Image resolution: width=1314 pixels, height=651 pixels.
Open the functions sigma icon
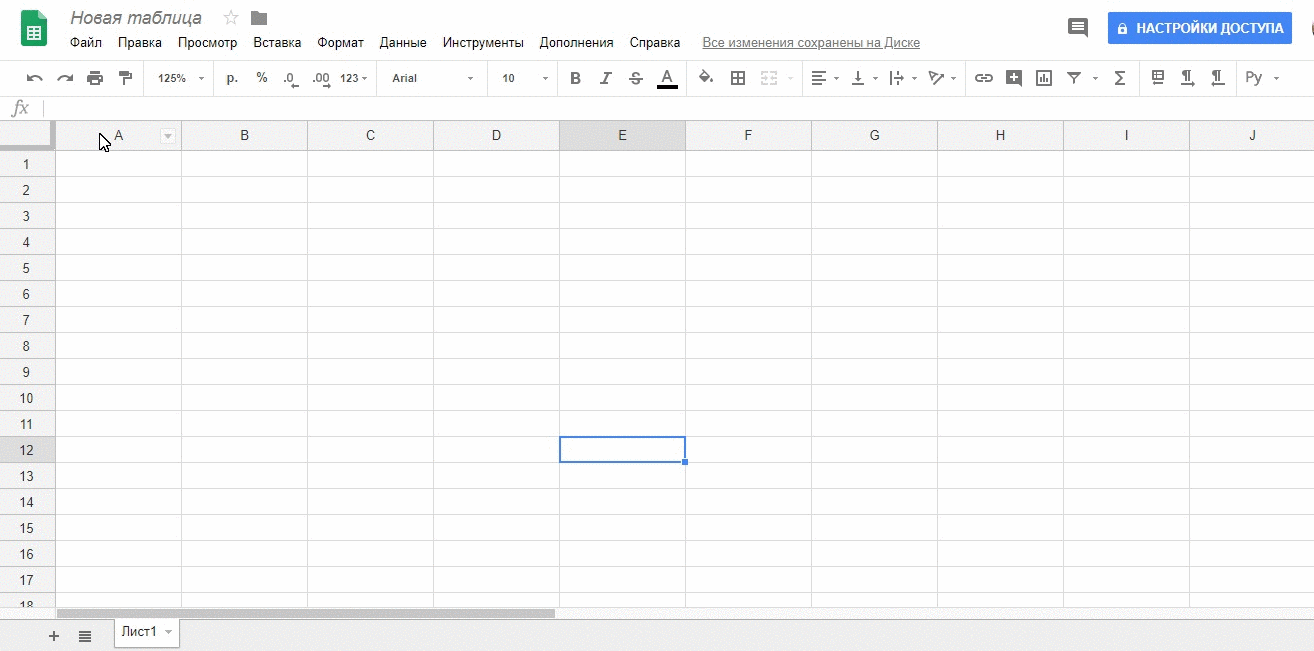coord(1120,78)
